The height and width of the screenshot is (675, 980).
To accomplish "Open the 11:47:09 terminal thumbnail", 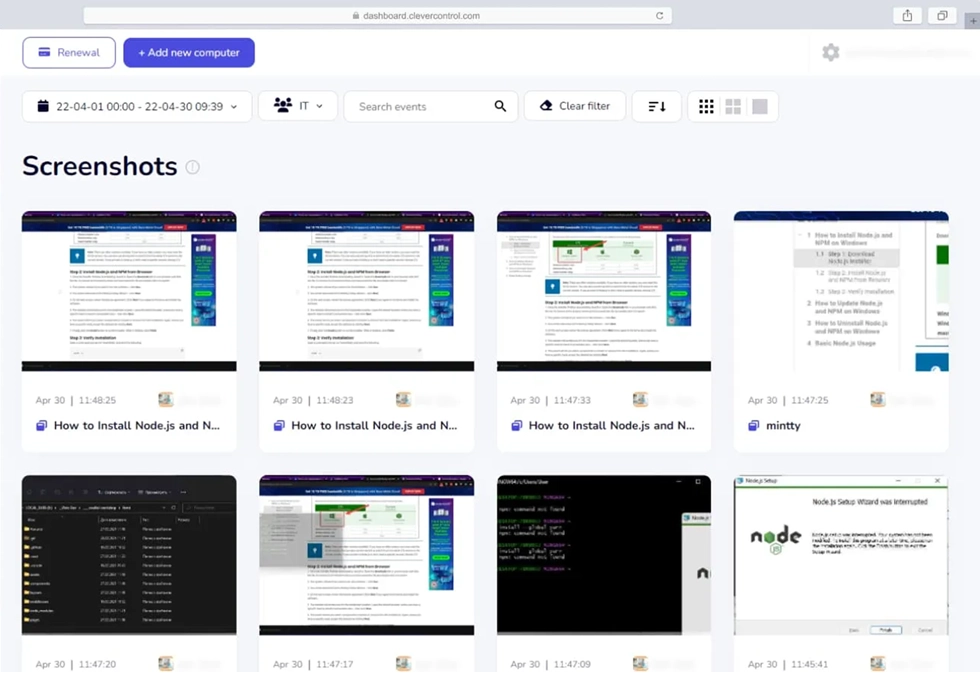I will (604, 555).
